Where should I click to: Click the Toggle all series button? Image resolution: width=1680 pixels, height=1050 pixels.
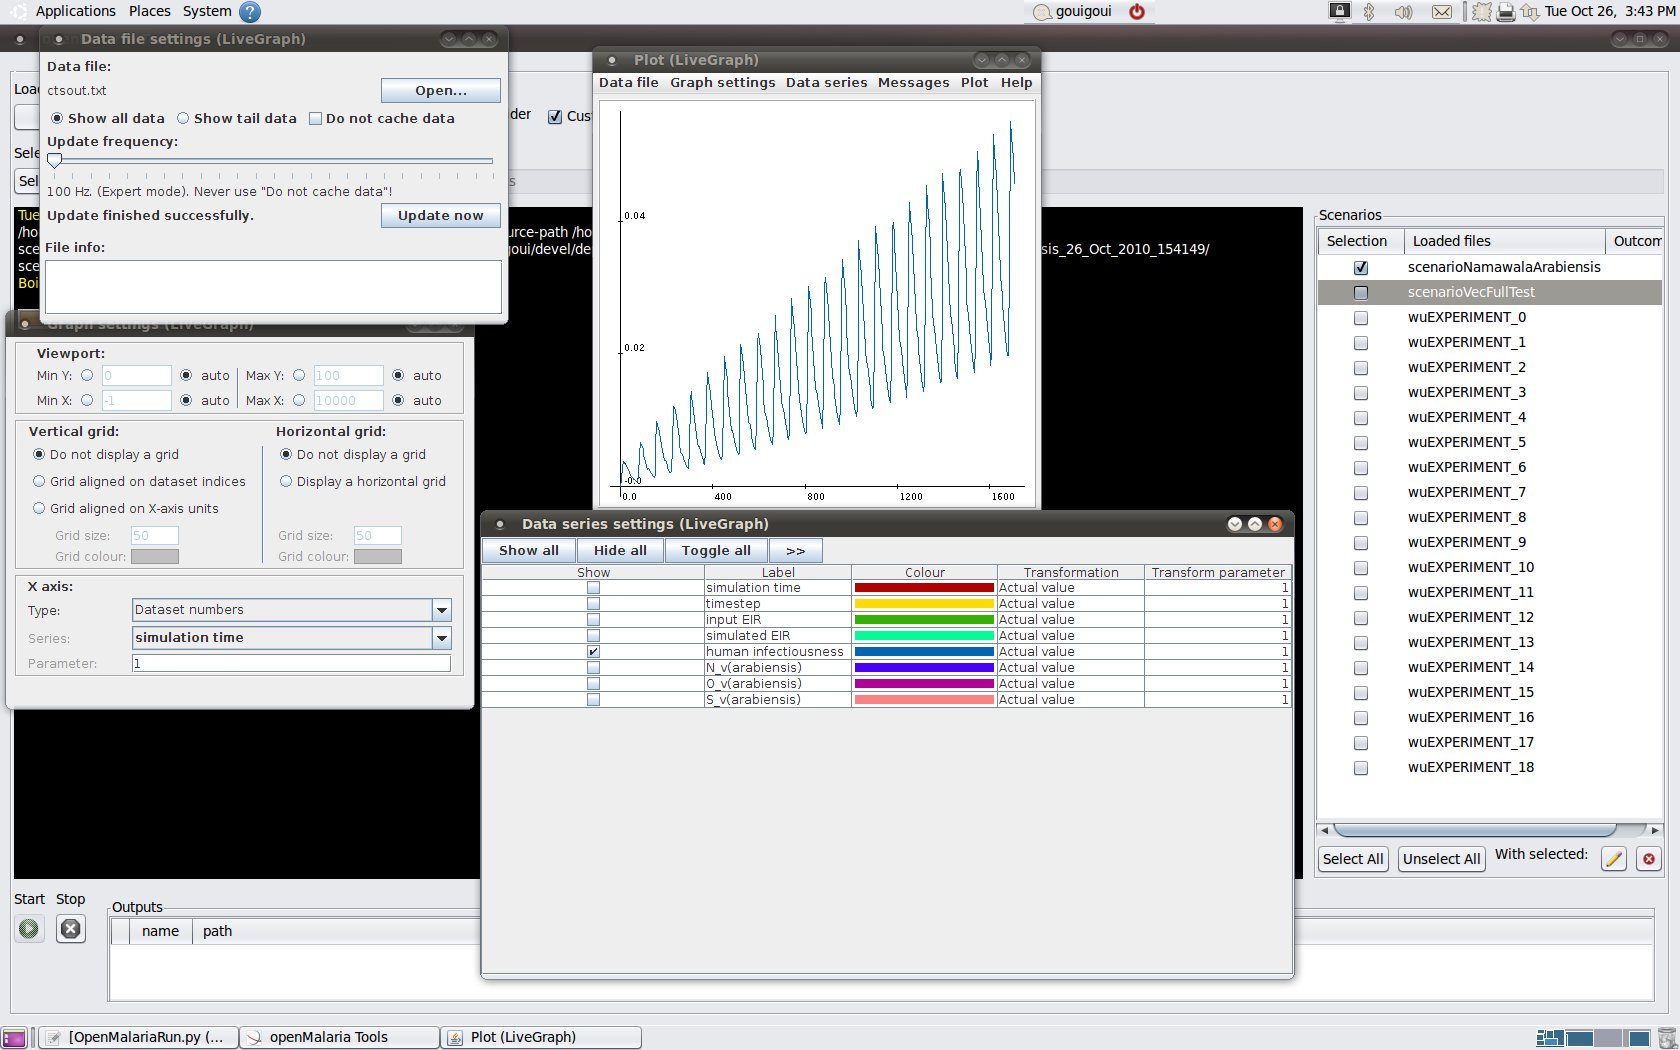[716, 551]
